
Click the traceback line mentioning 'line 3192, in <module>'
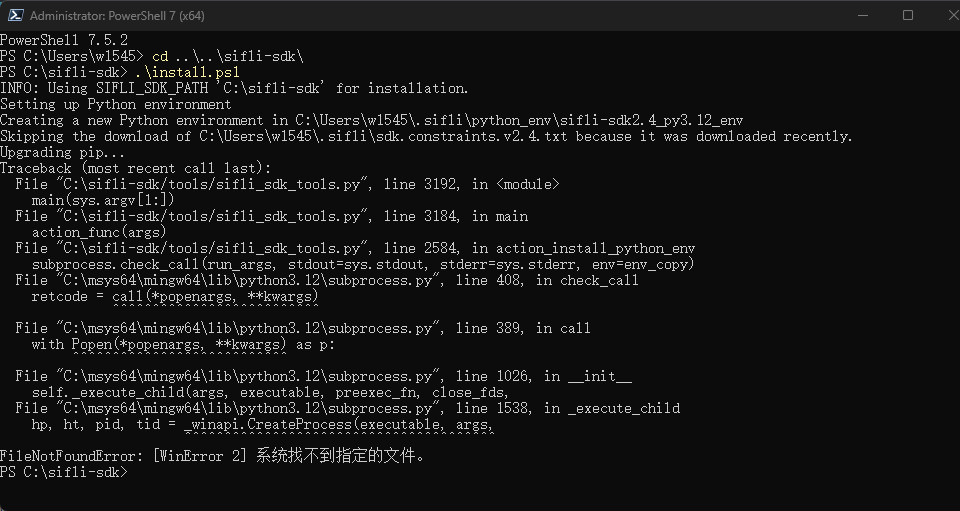click(x=287, y=184)
